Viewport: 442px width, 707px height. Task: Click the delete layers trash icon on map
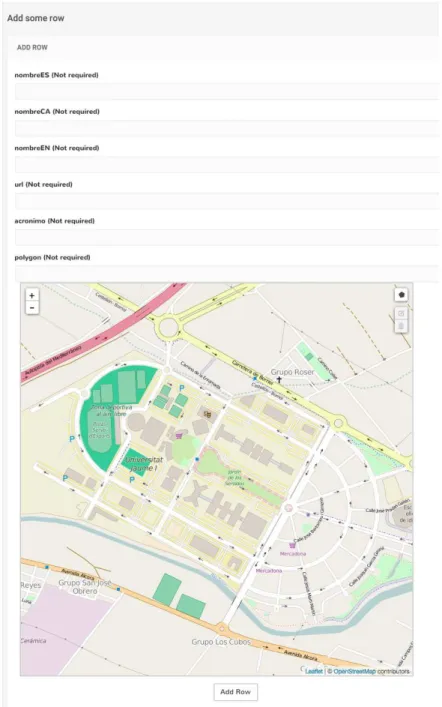[401, 326]
